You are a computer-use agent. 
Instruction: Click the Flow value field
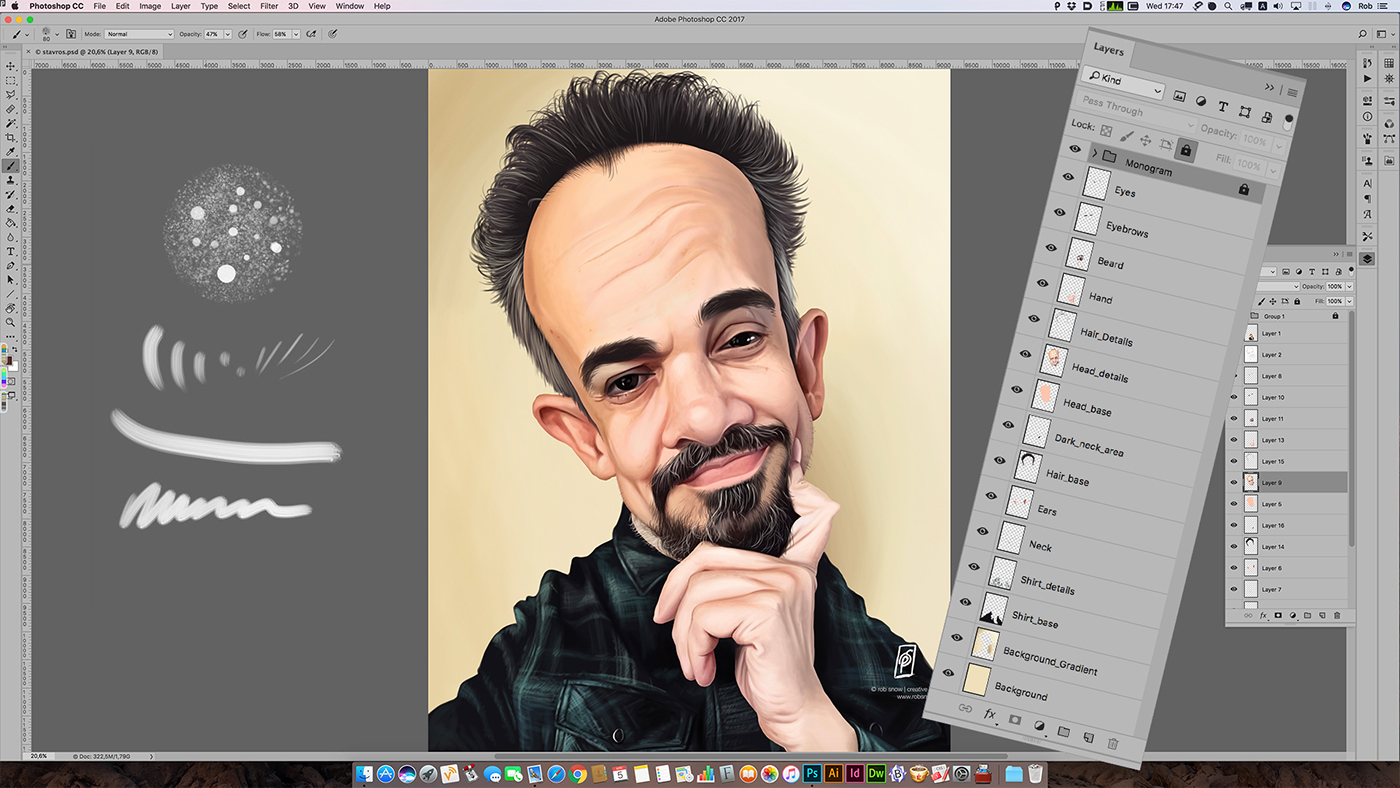280,34
